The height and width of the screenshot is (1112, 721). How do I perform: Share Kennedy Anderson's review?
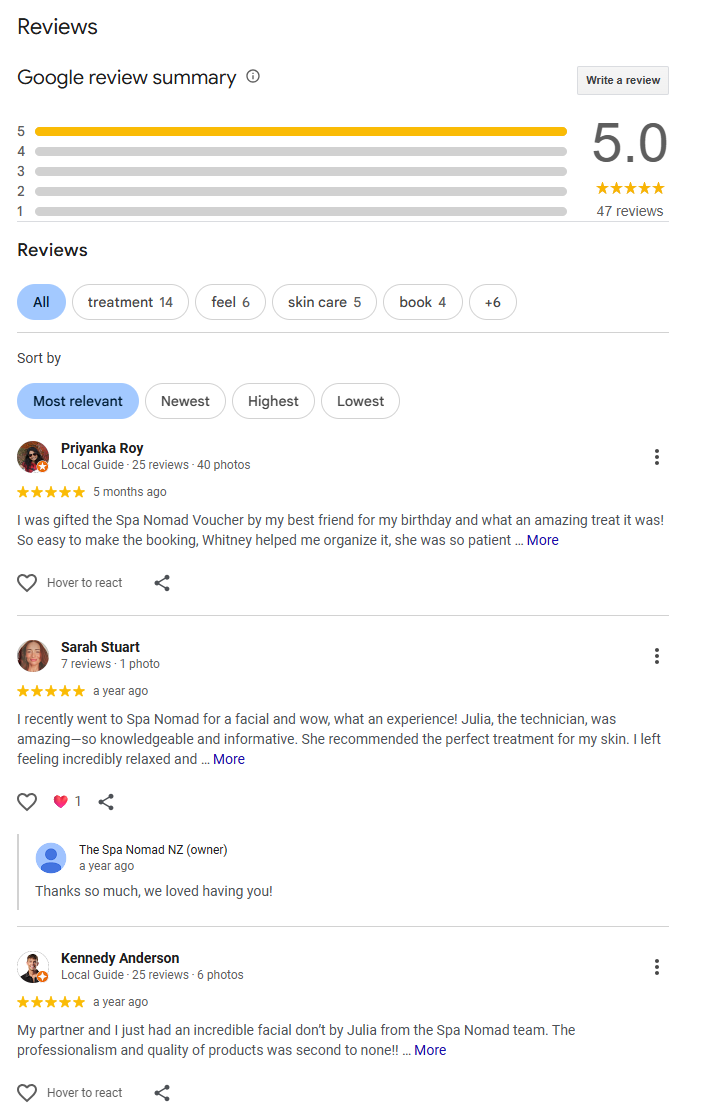(x=162, y=1093)
